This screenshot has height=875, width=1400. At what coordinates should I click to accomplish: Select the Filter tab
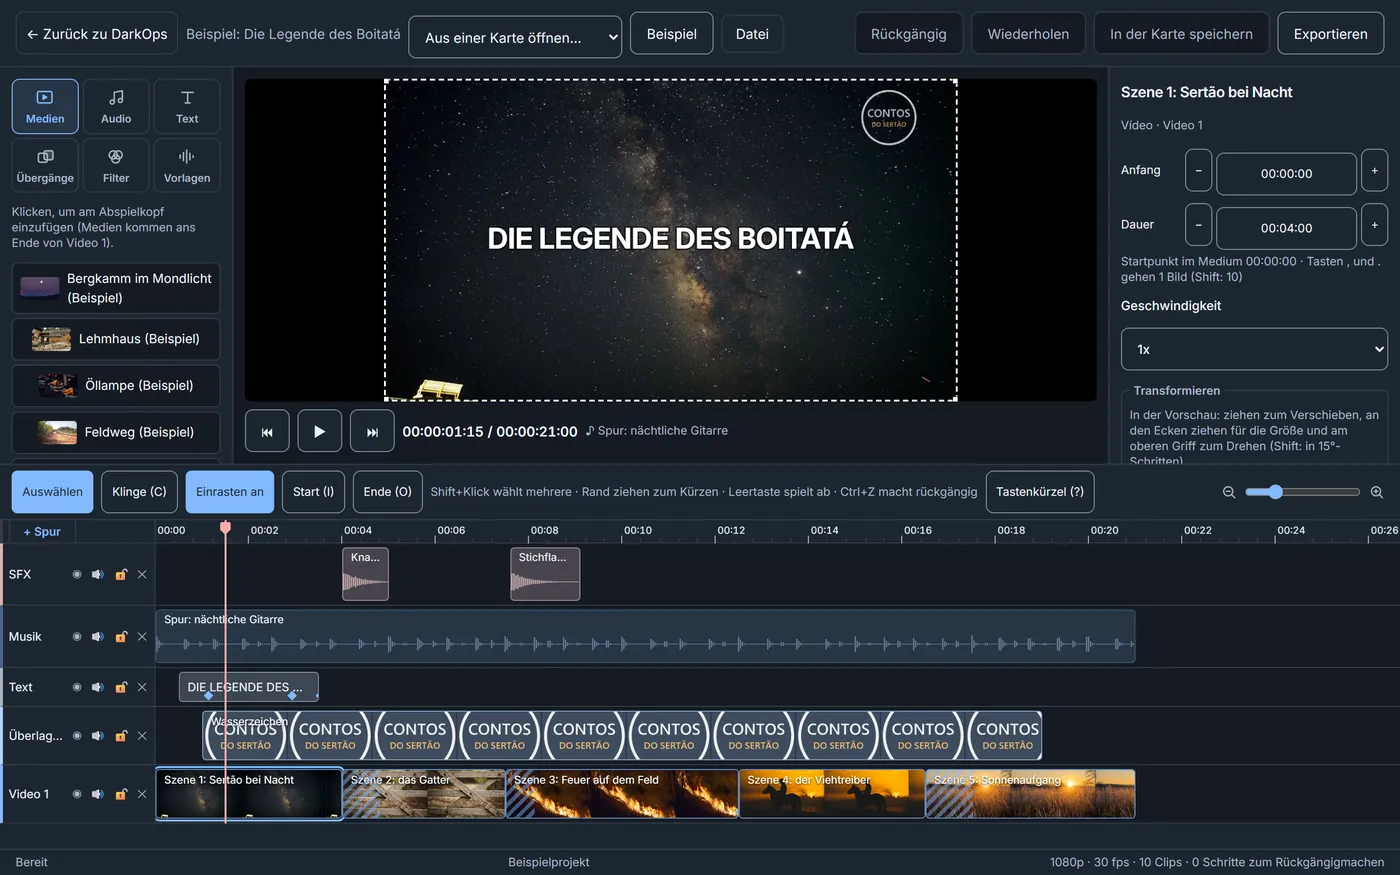click(x=116, y=165)
